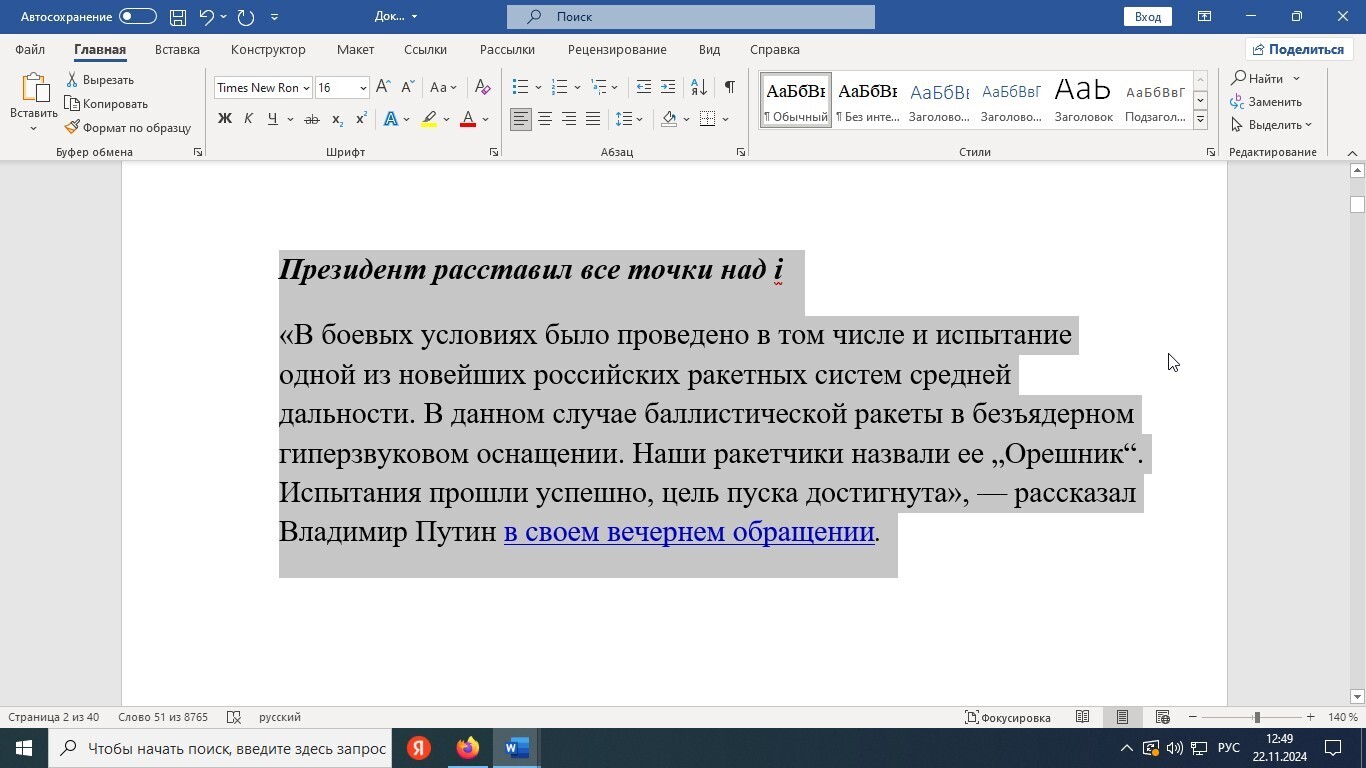Expand the Styles gallery more arrow
This screenshot has height=768, width=1366.
click(x=1200, y=120)
